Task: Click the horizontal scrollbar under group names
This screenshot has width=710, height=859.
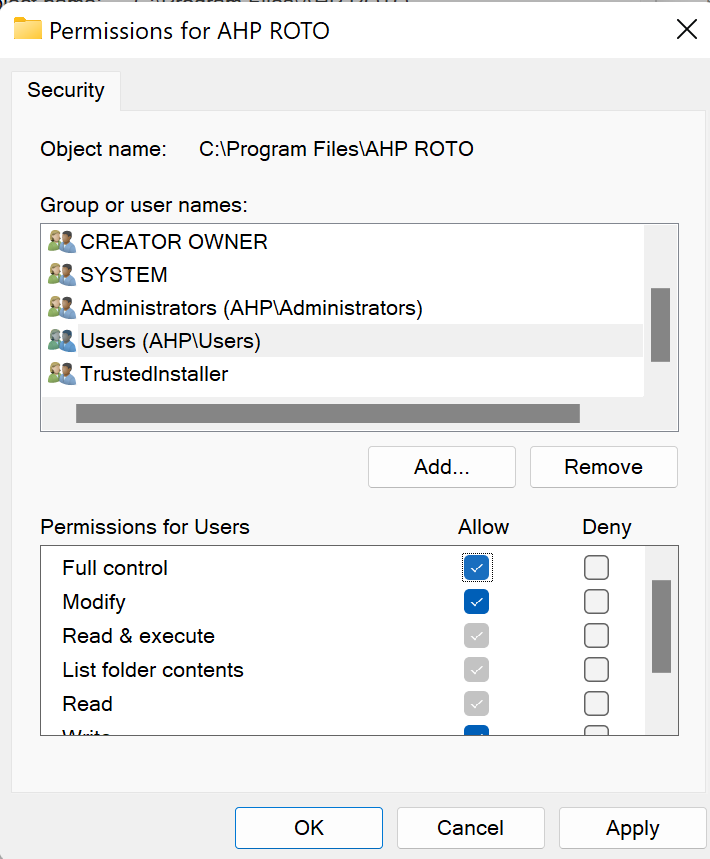Action: [328, 414]
